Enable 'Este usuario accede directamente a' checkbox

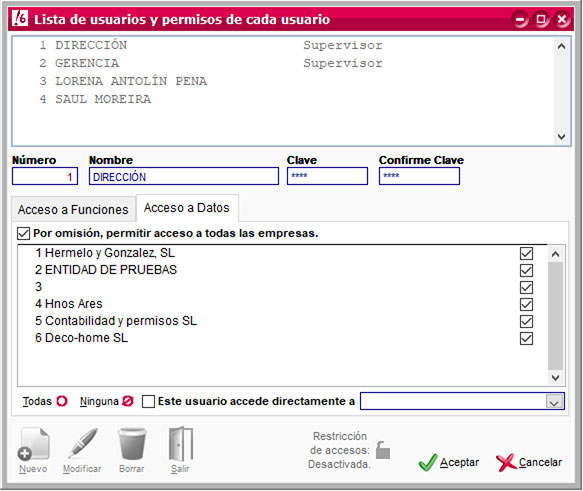[148, 401]
